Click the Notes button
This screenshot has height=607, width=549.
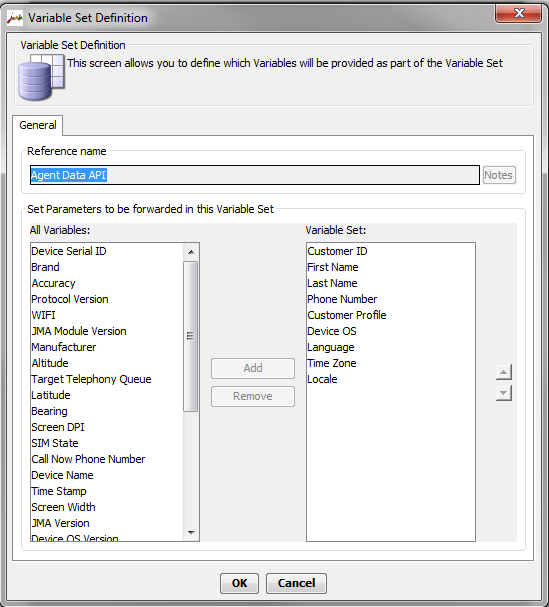(x=499, y=175)
